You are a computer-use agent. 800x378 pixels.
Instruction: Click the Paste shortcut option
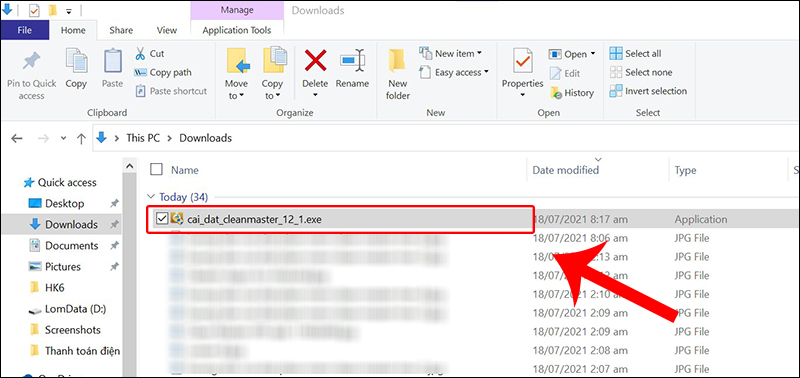pos(171,91)
